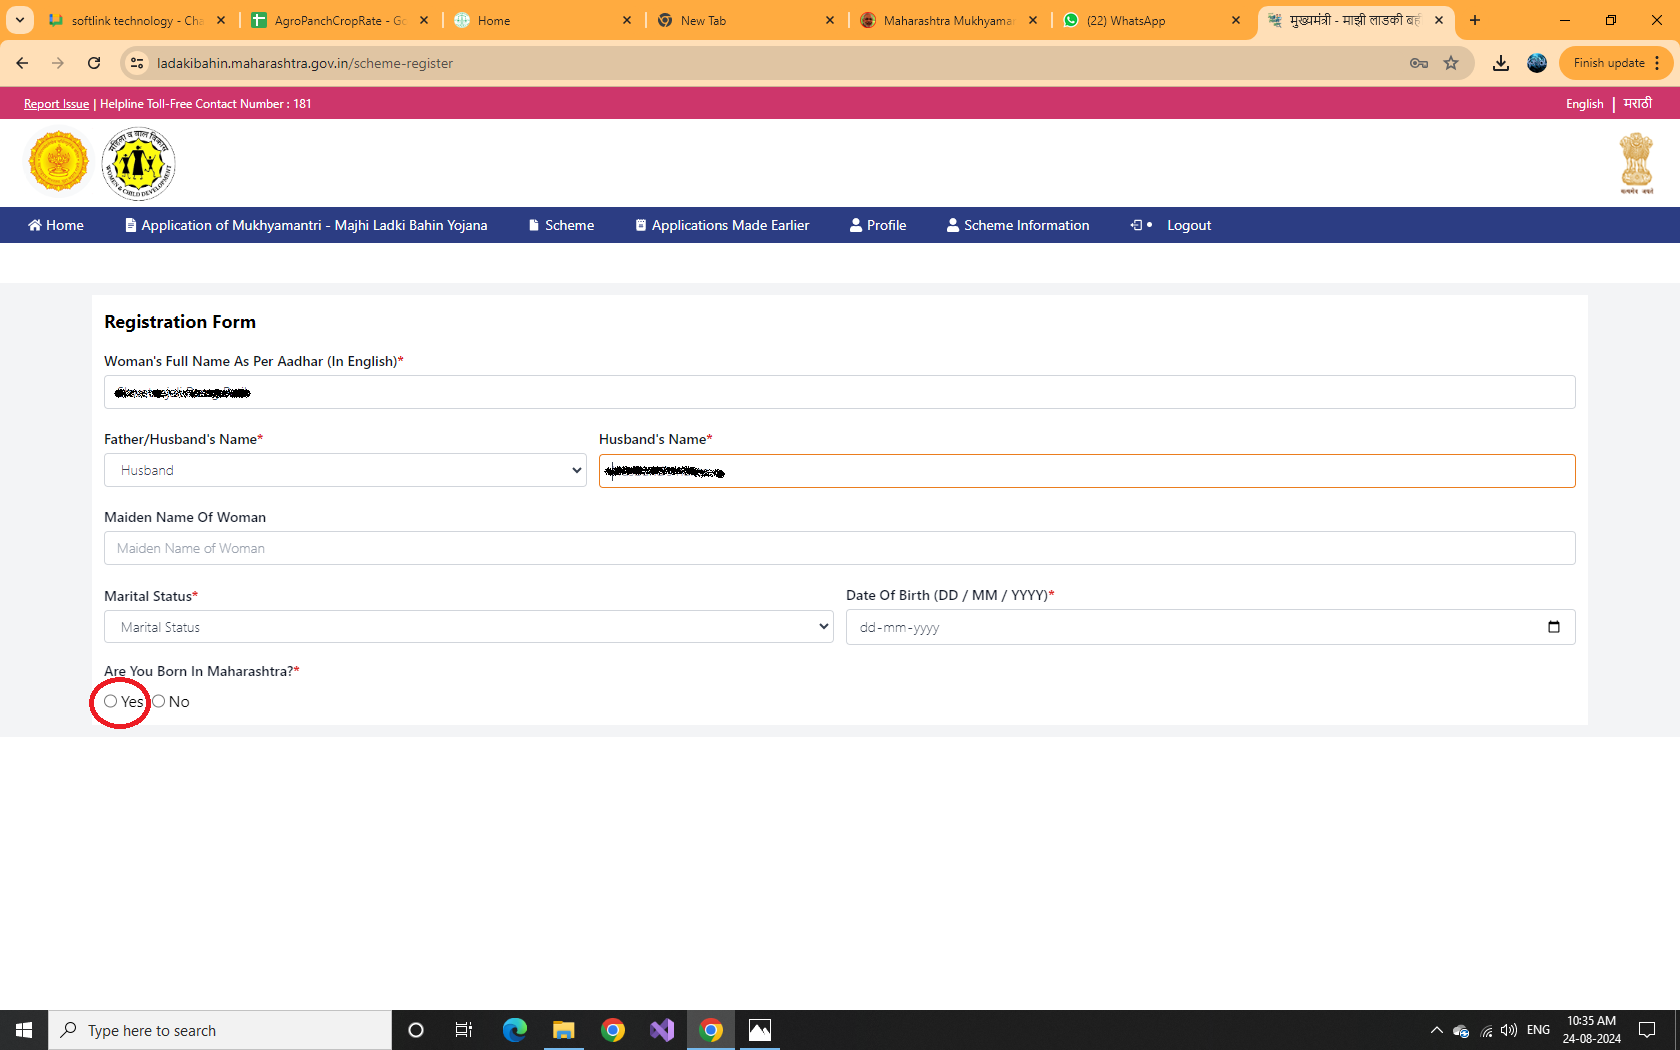Viewport: 1680px width, 1050px height.
Task: Click the bookmark star icon in address bar
Action: [1451, 63]
